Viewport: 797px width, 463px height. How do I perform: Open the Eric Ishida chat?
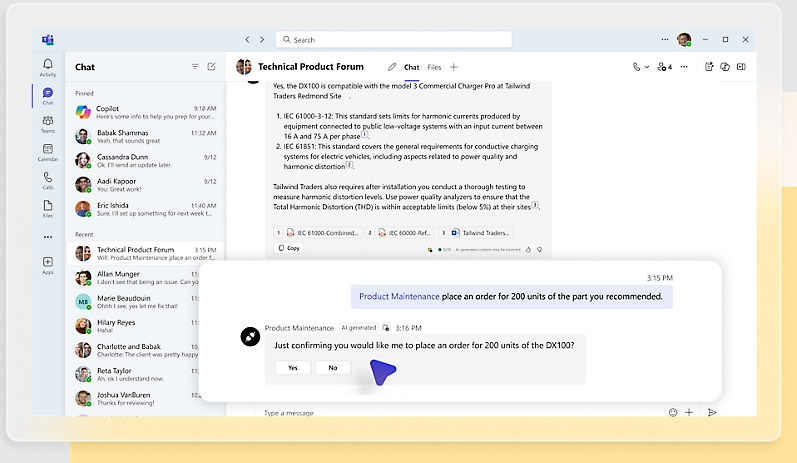pyautogui.click(x=145, y=209)
